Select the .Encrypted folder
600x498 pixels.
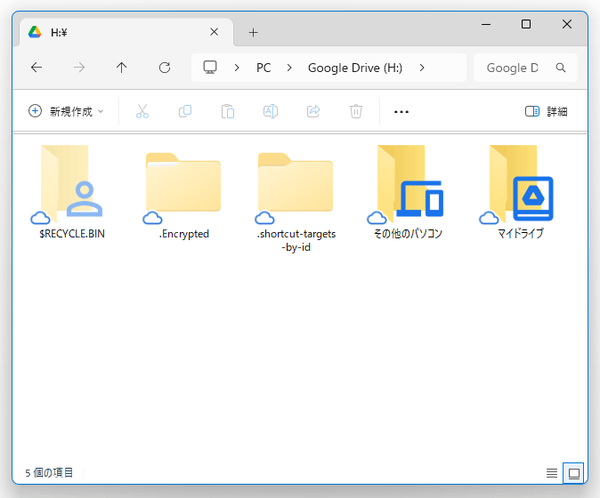(184, 186)
